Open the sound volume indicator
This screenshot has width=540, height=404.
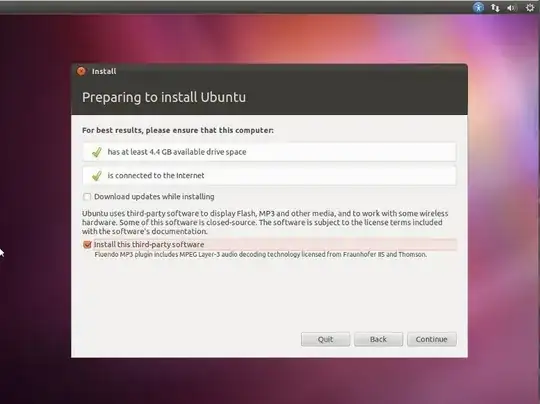pyautogui.click(x=512, y=8)
